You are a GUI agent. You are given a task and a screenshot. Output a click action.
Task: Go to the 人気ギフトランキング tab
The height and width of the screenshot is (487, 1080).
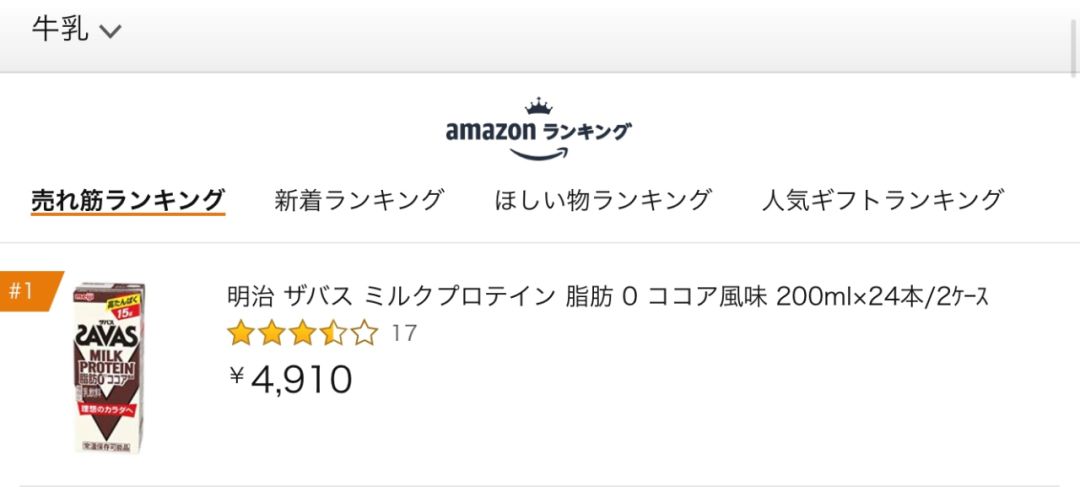[x=882, y=199]
